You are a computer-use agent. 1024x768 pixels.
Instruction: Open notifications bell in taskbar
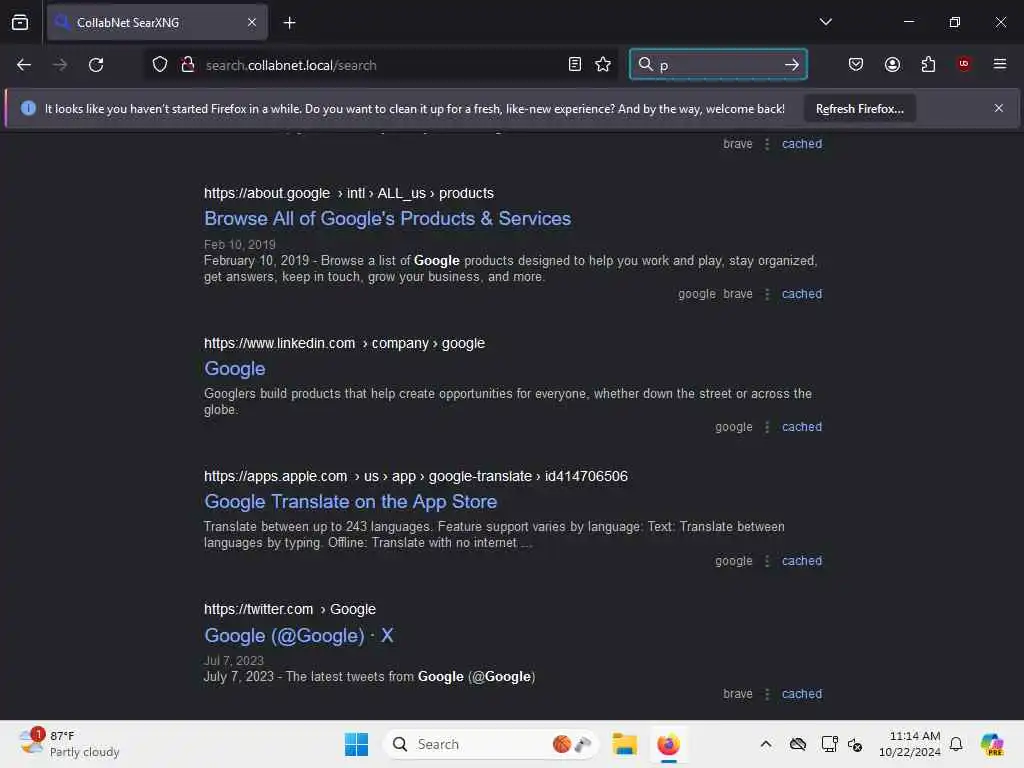click(956, 744)
